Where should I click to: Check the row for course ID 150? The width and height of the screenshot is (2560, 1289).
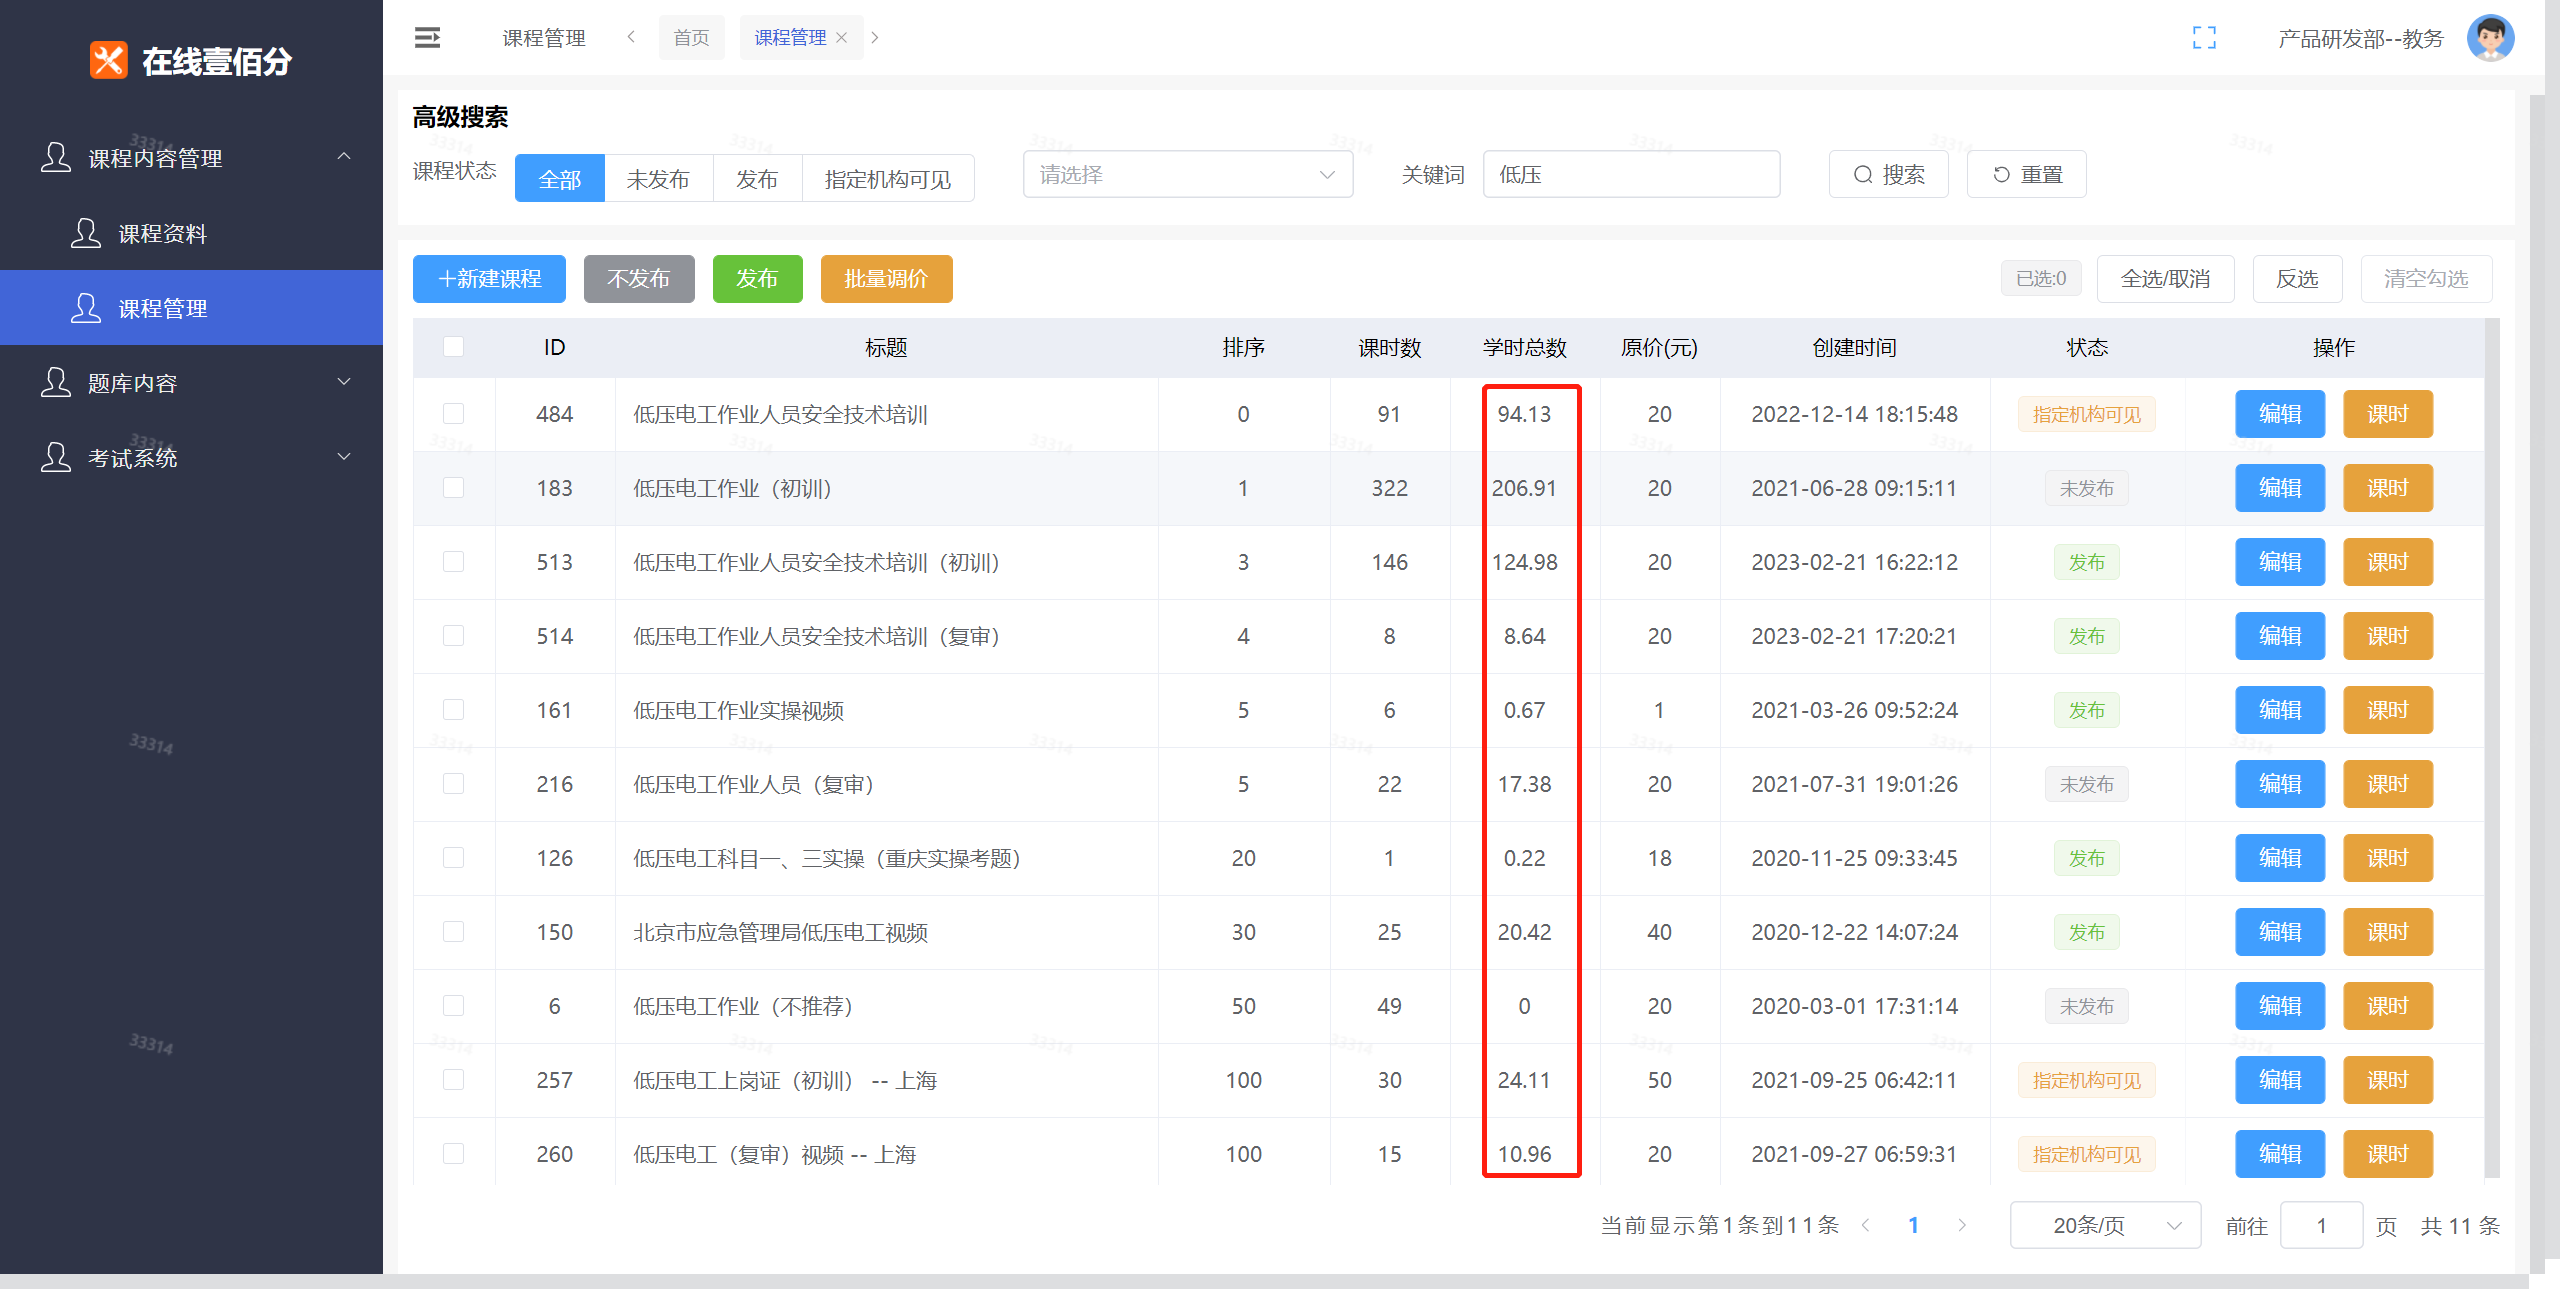453,932
